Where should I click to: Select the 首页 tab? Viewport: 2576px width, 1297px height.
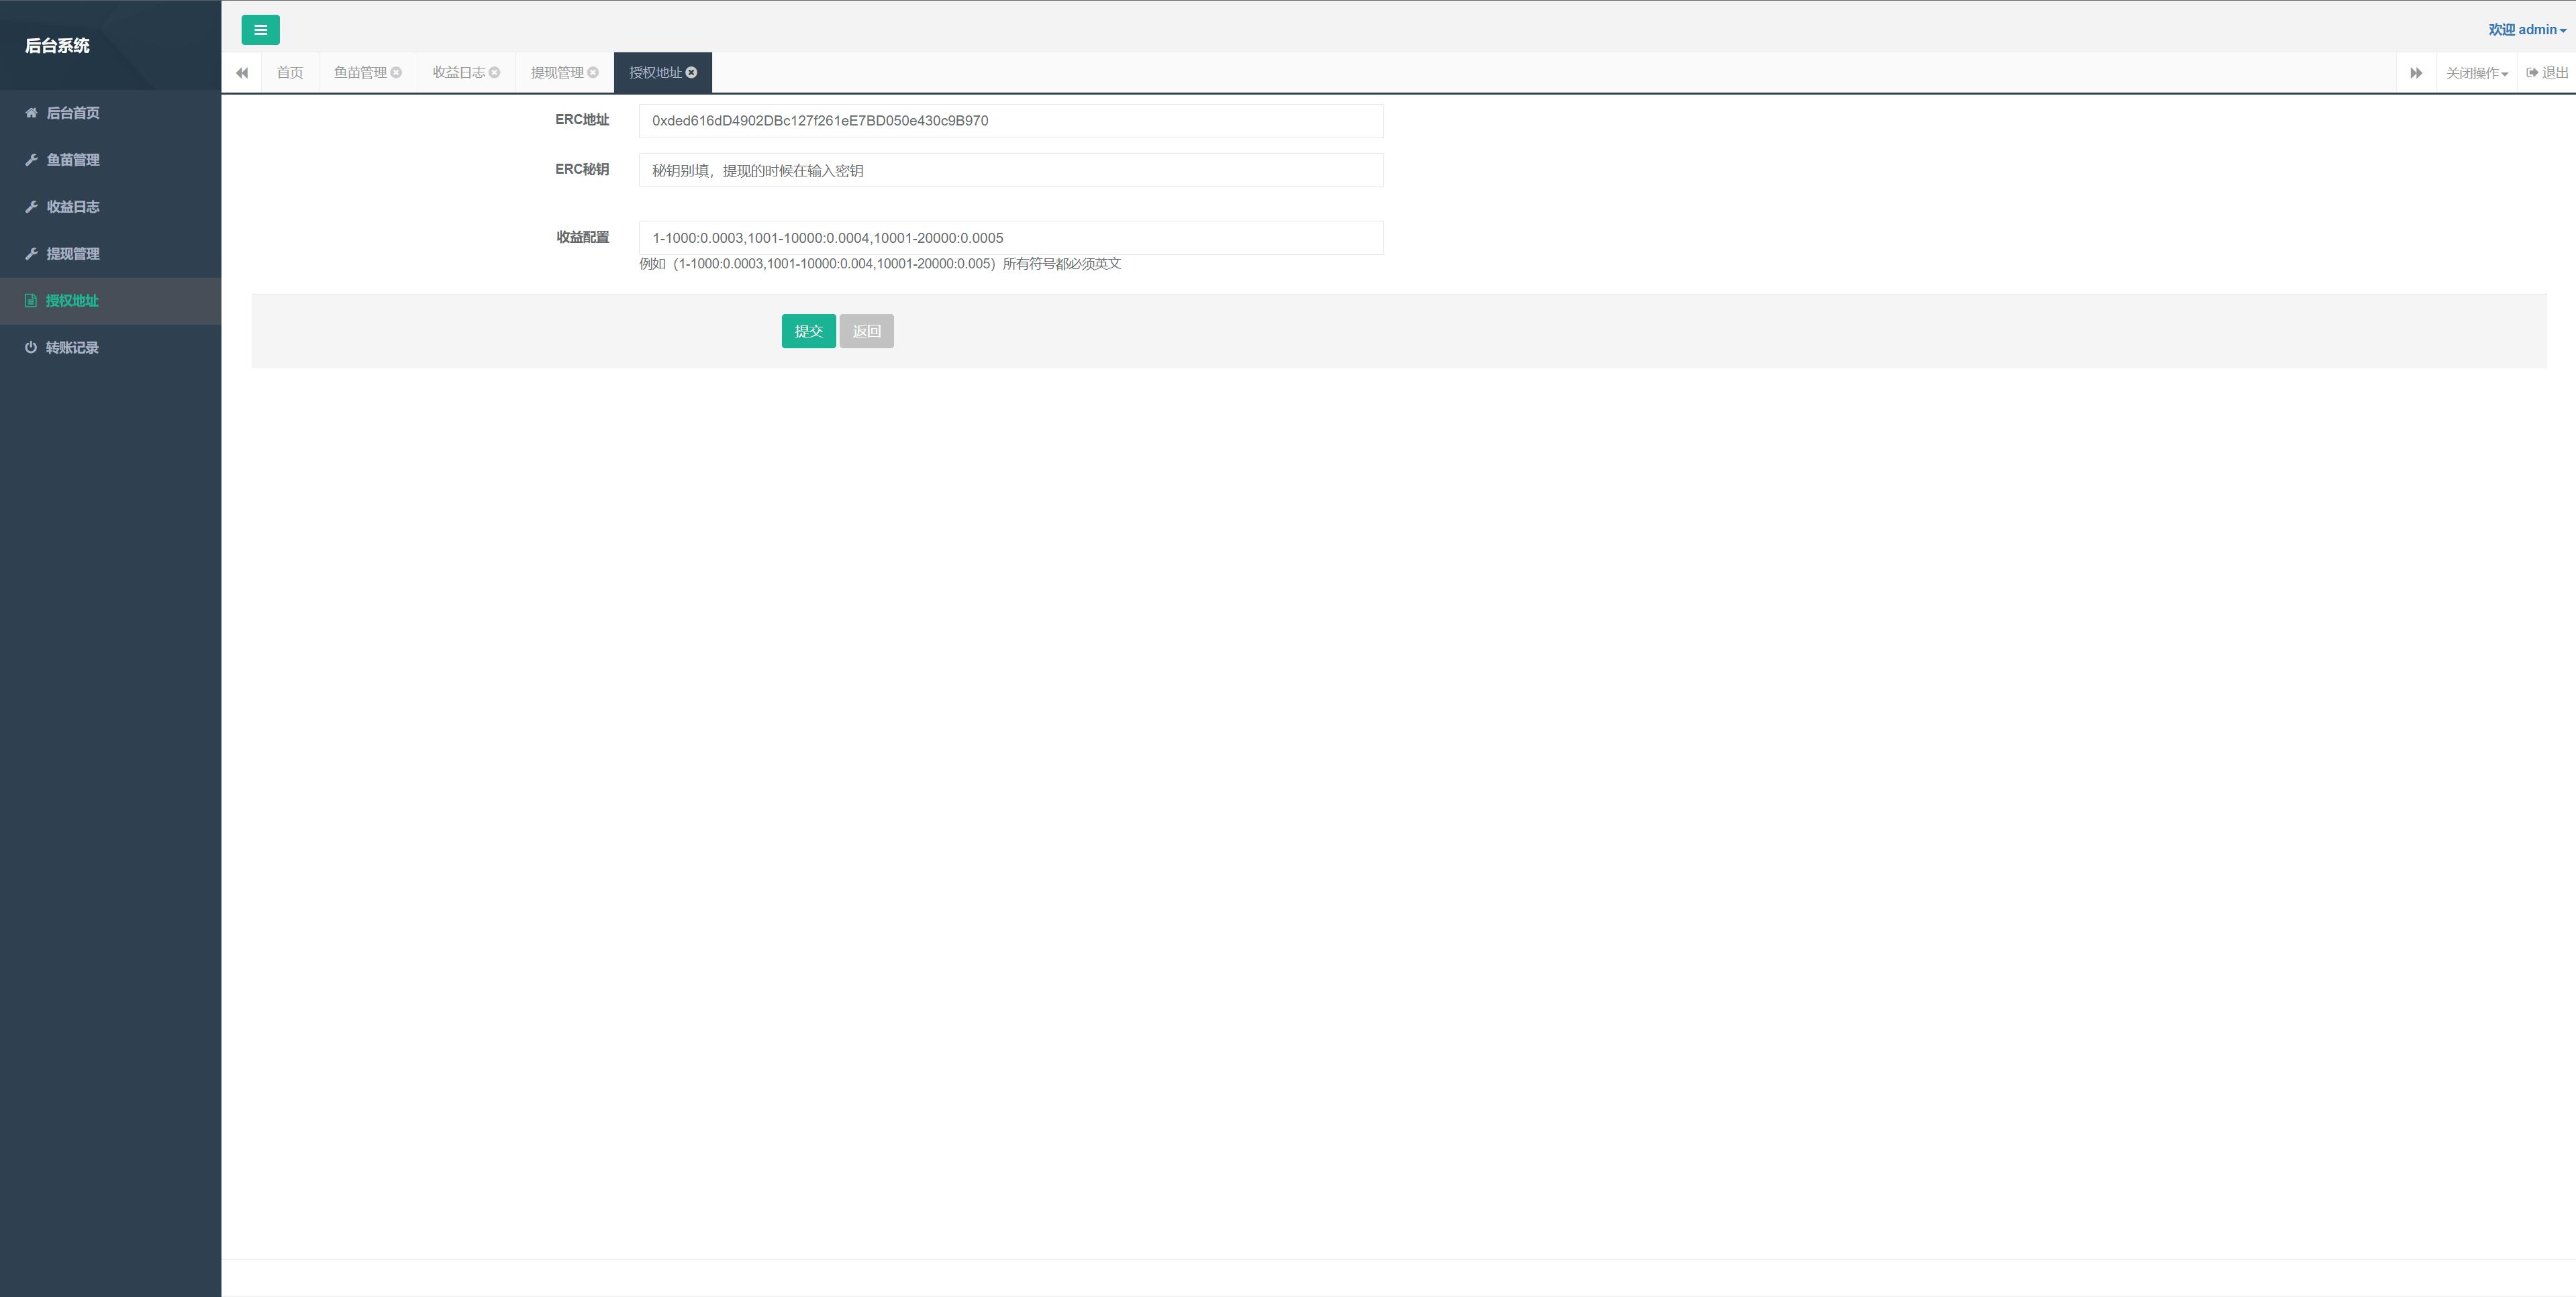coord(289,71)
